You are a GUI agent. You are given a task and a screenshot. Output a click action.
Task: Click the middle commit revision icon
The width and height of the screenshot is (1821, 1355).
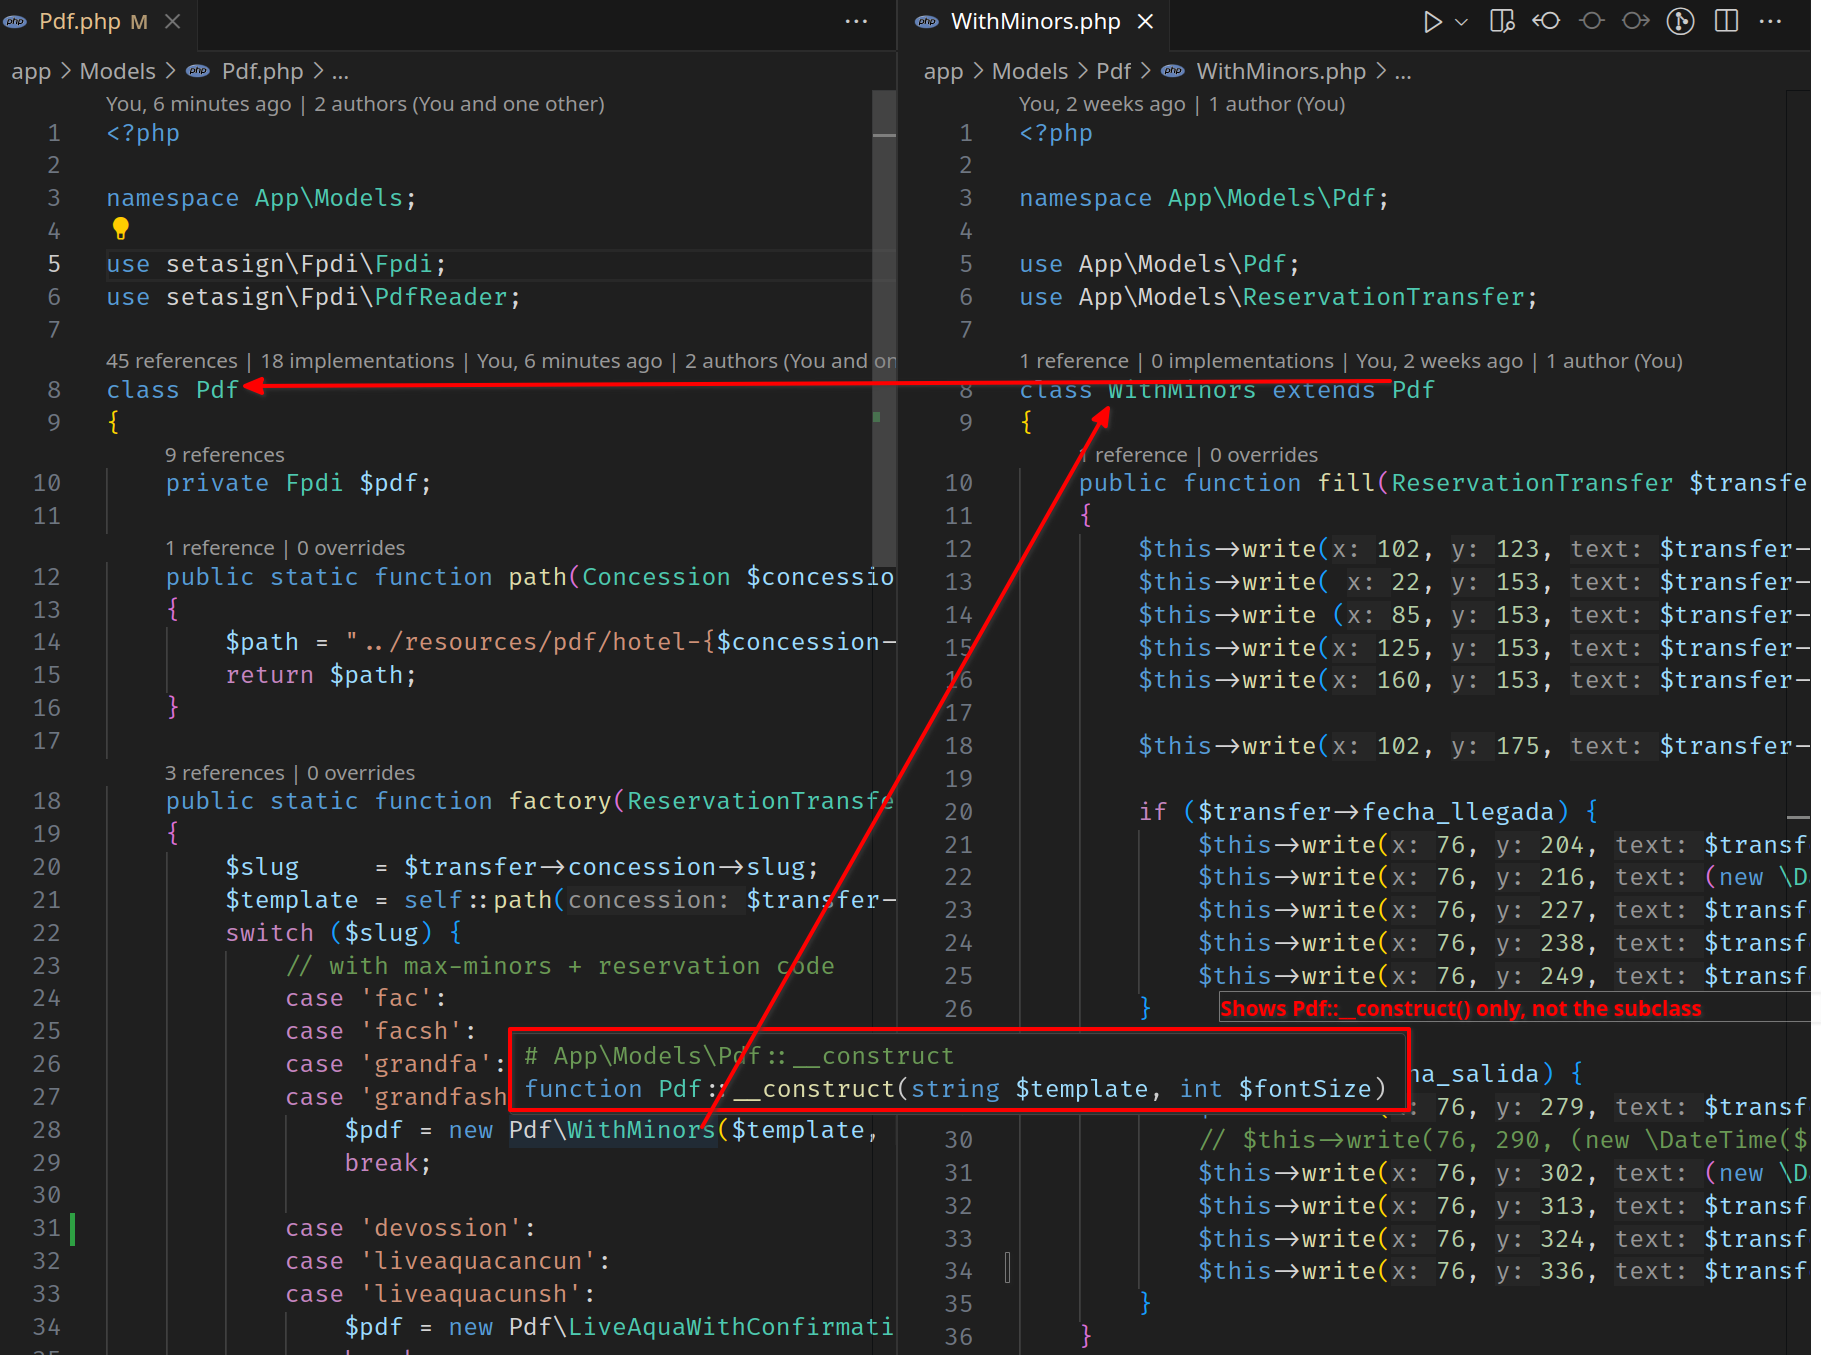click(1591, 22)
